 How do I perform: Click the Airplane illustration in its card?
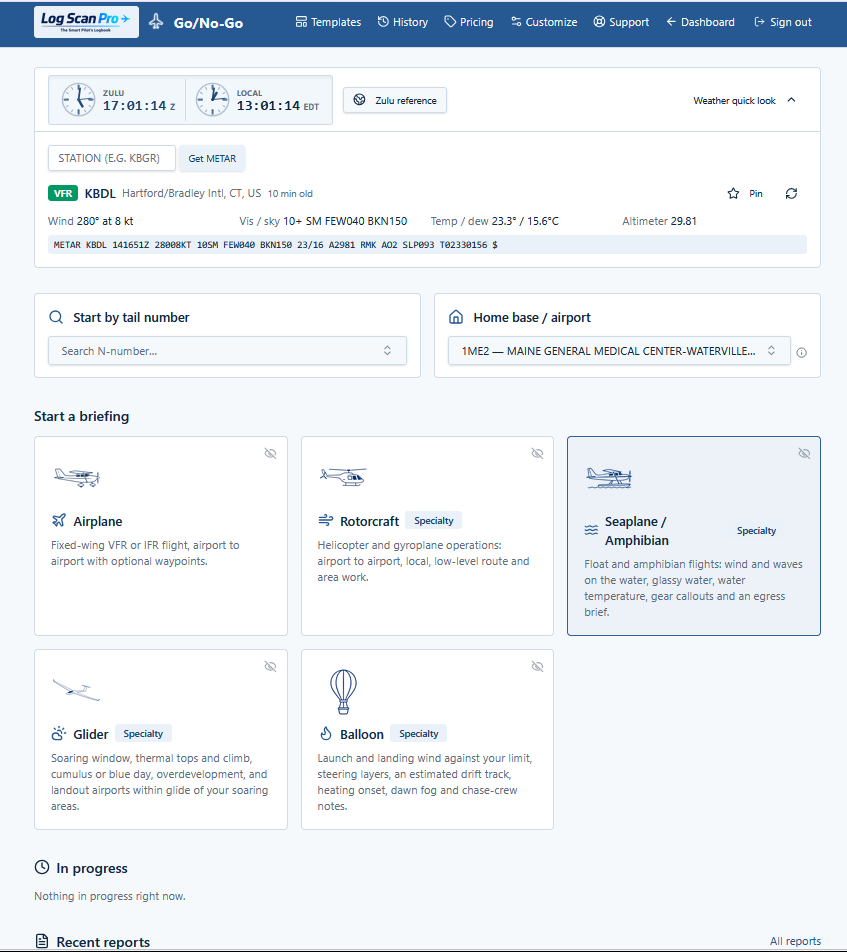tap(77, 477)
